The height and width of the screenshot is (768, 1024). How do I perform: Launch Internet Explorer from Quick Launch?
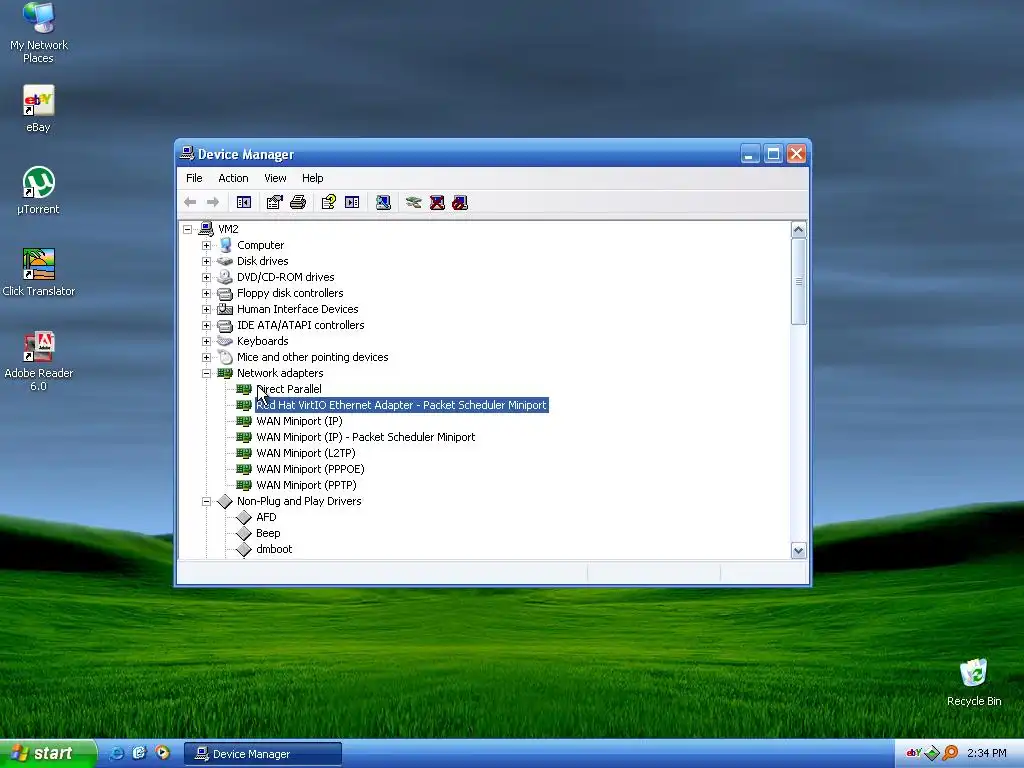tap(117, 754)
